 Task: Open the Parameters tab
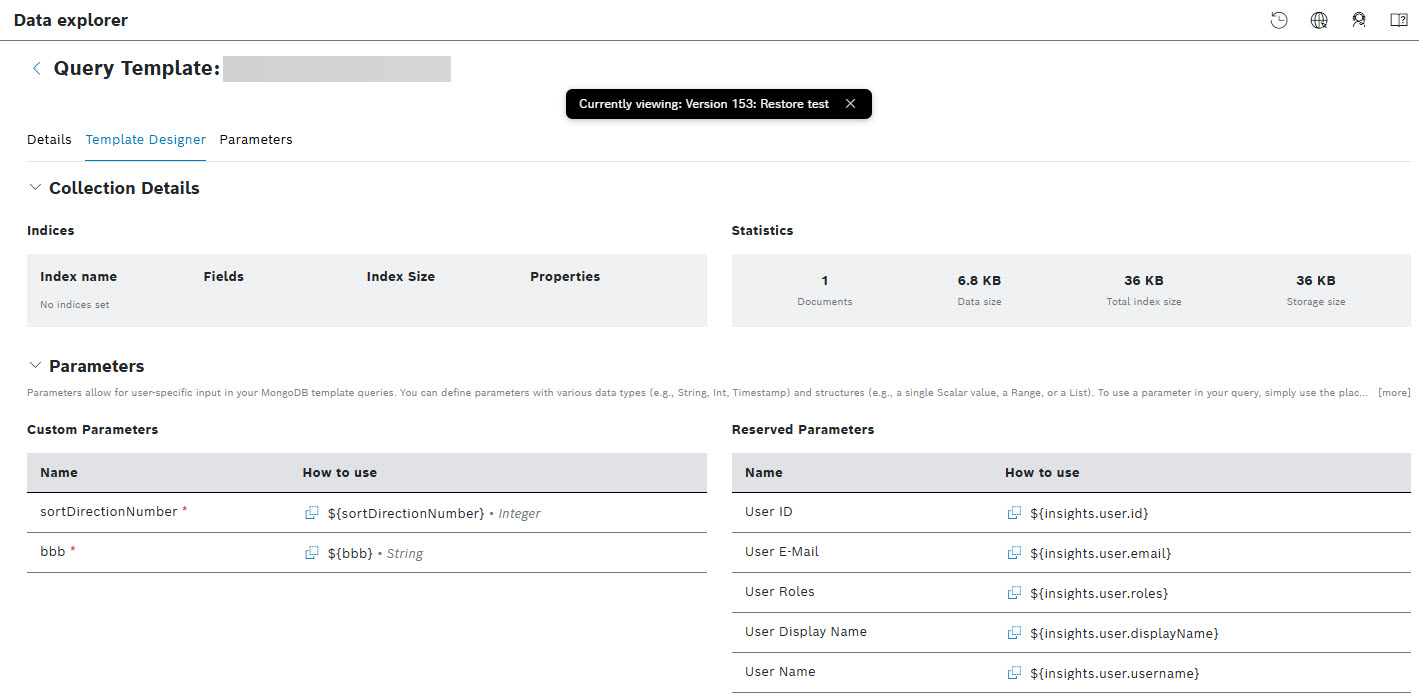(256, 140)
